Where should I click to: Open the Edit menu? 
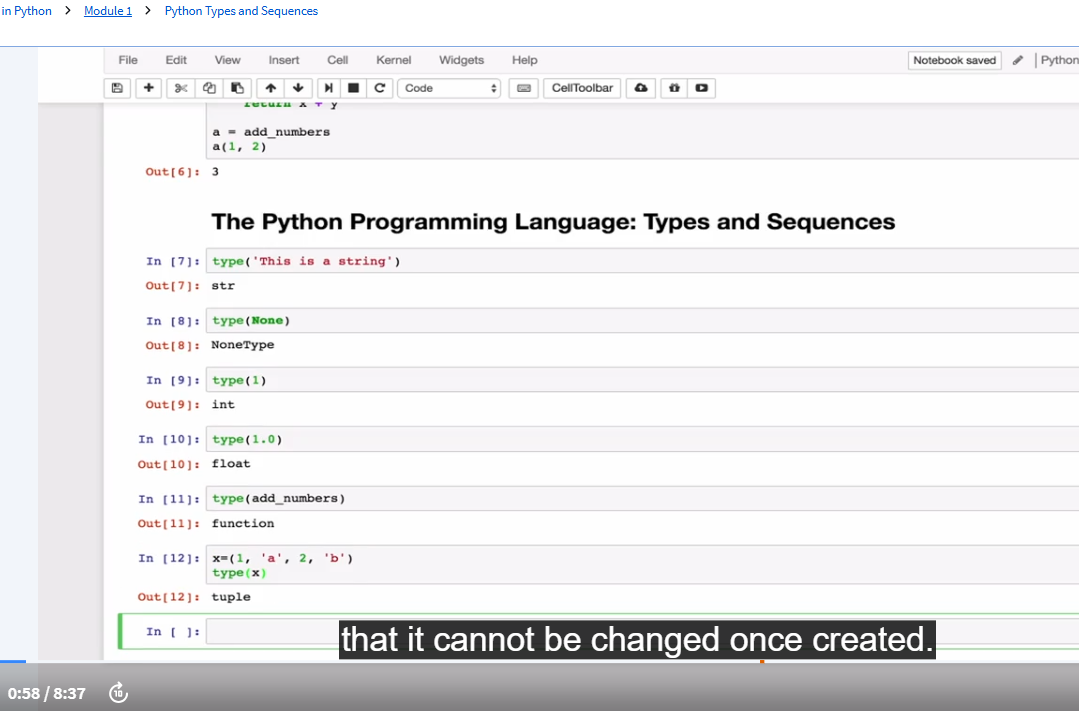(x=176, y=60)
